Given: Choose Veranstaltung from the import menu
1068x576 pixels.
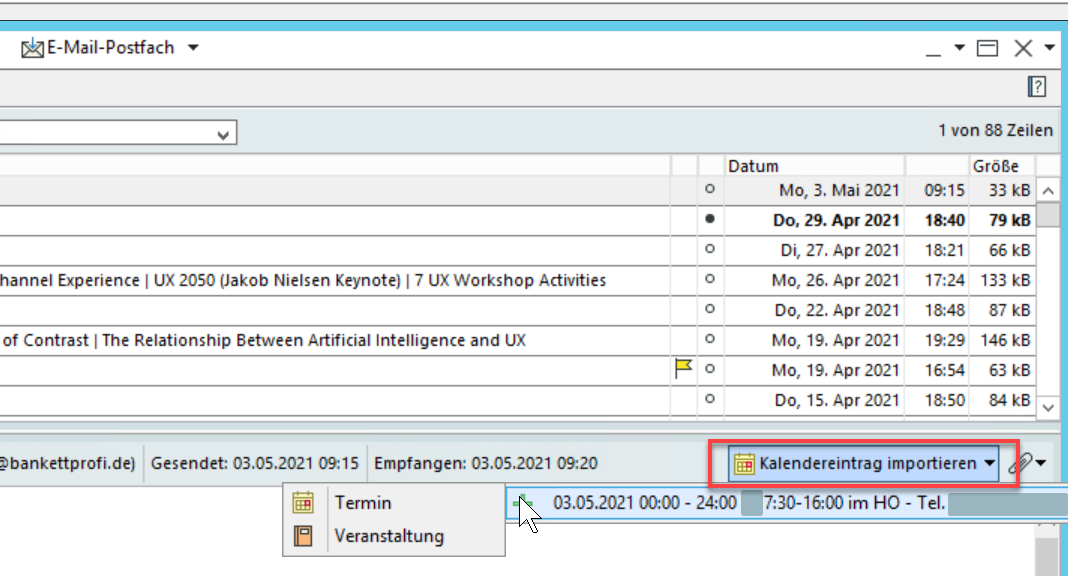Looking at the screenshot, I should [388, 536].
